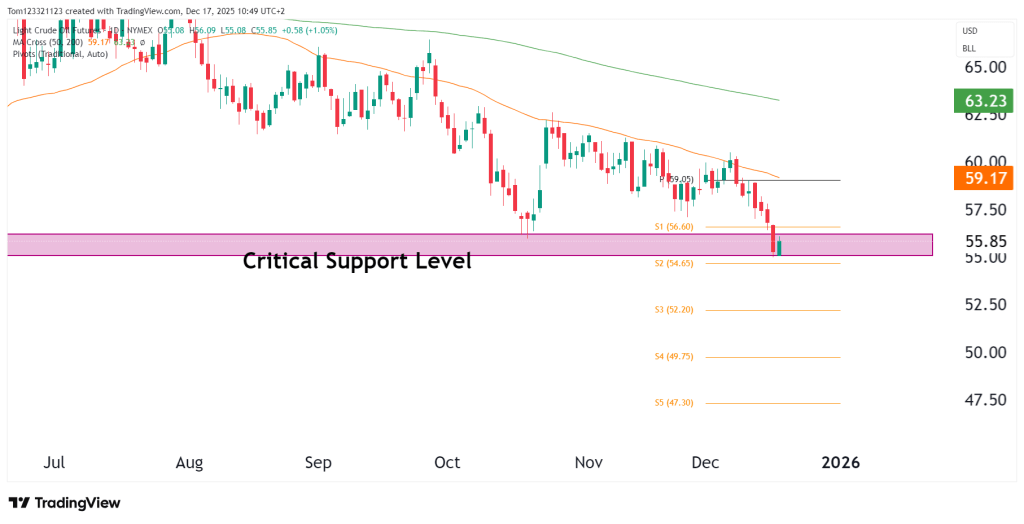Click the orange 59.17 price label
The image size is (1024, 524).
point(985,180)
